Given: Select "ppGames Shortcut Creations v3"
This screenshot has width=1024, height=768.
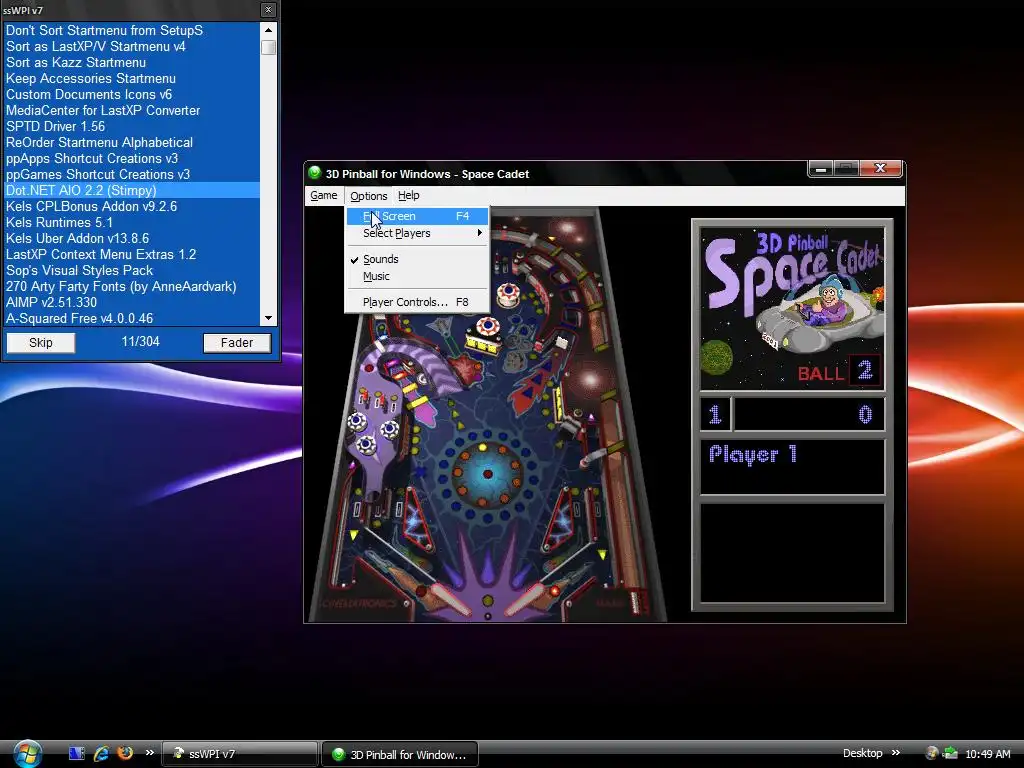Looking at the screenshot, I should pos(132,174).
